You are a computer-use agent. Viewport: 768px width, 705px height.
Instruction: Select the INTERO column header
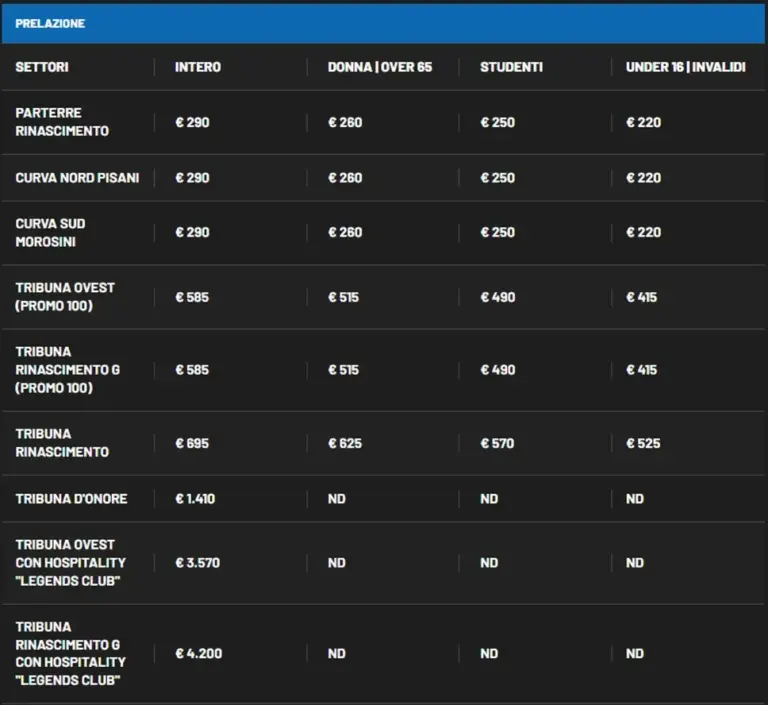pos(198,67)
